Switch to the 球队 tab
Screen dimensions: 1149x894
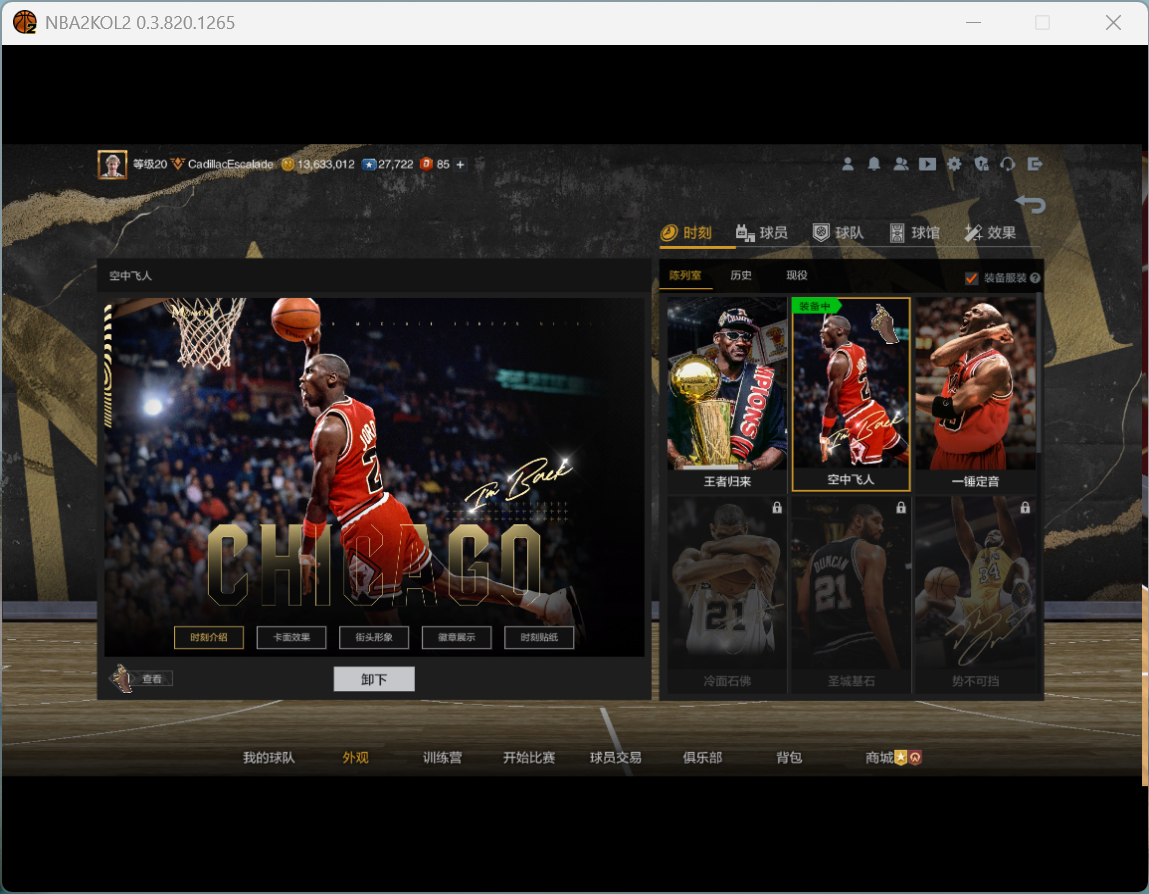[838, 233]
